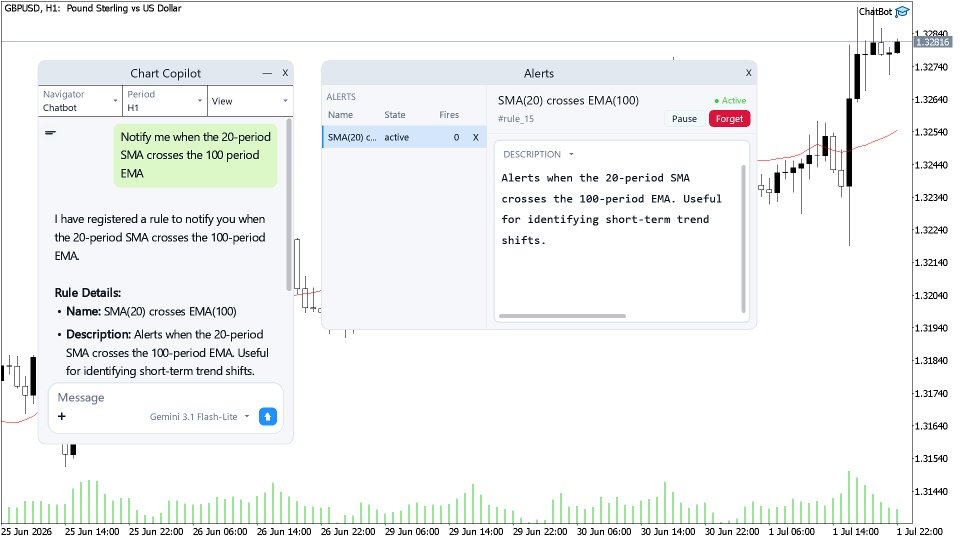Click the 1.32816 current price label
The image size is (960, 540).
pyautogui.click(x=932, y=42)
